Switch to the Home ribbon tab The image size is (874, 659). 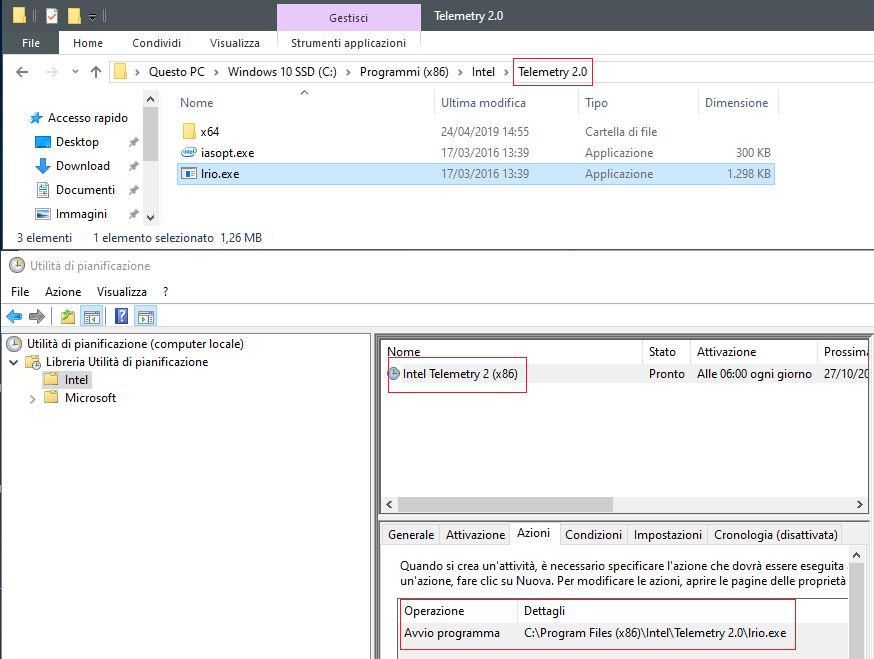pos(88,43)
